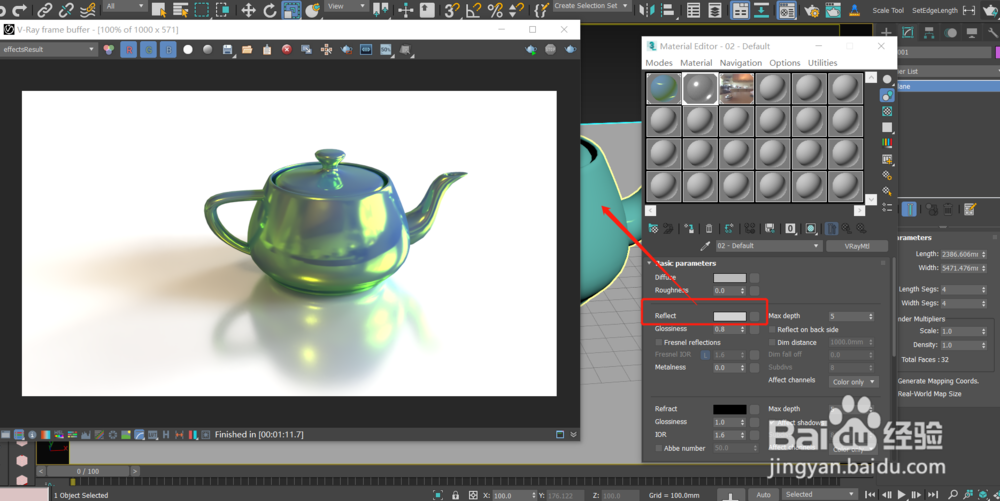Screen dimensions: 1000x501
Task: Toggle the green channel in V-Ray frame buffer
Action: (x=149, y=50)
